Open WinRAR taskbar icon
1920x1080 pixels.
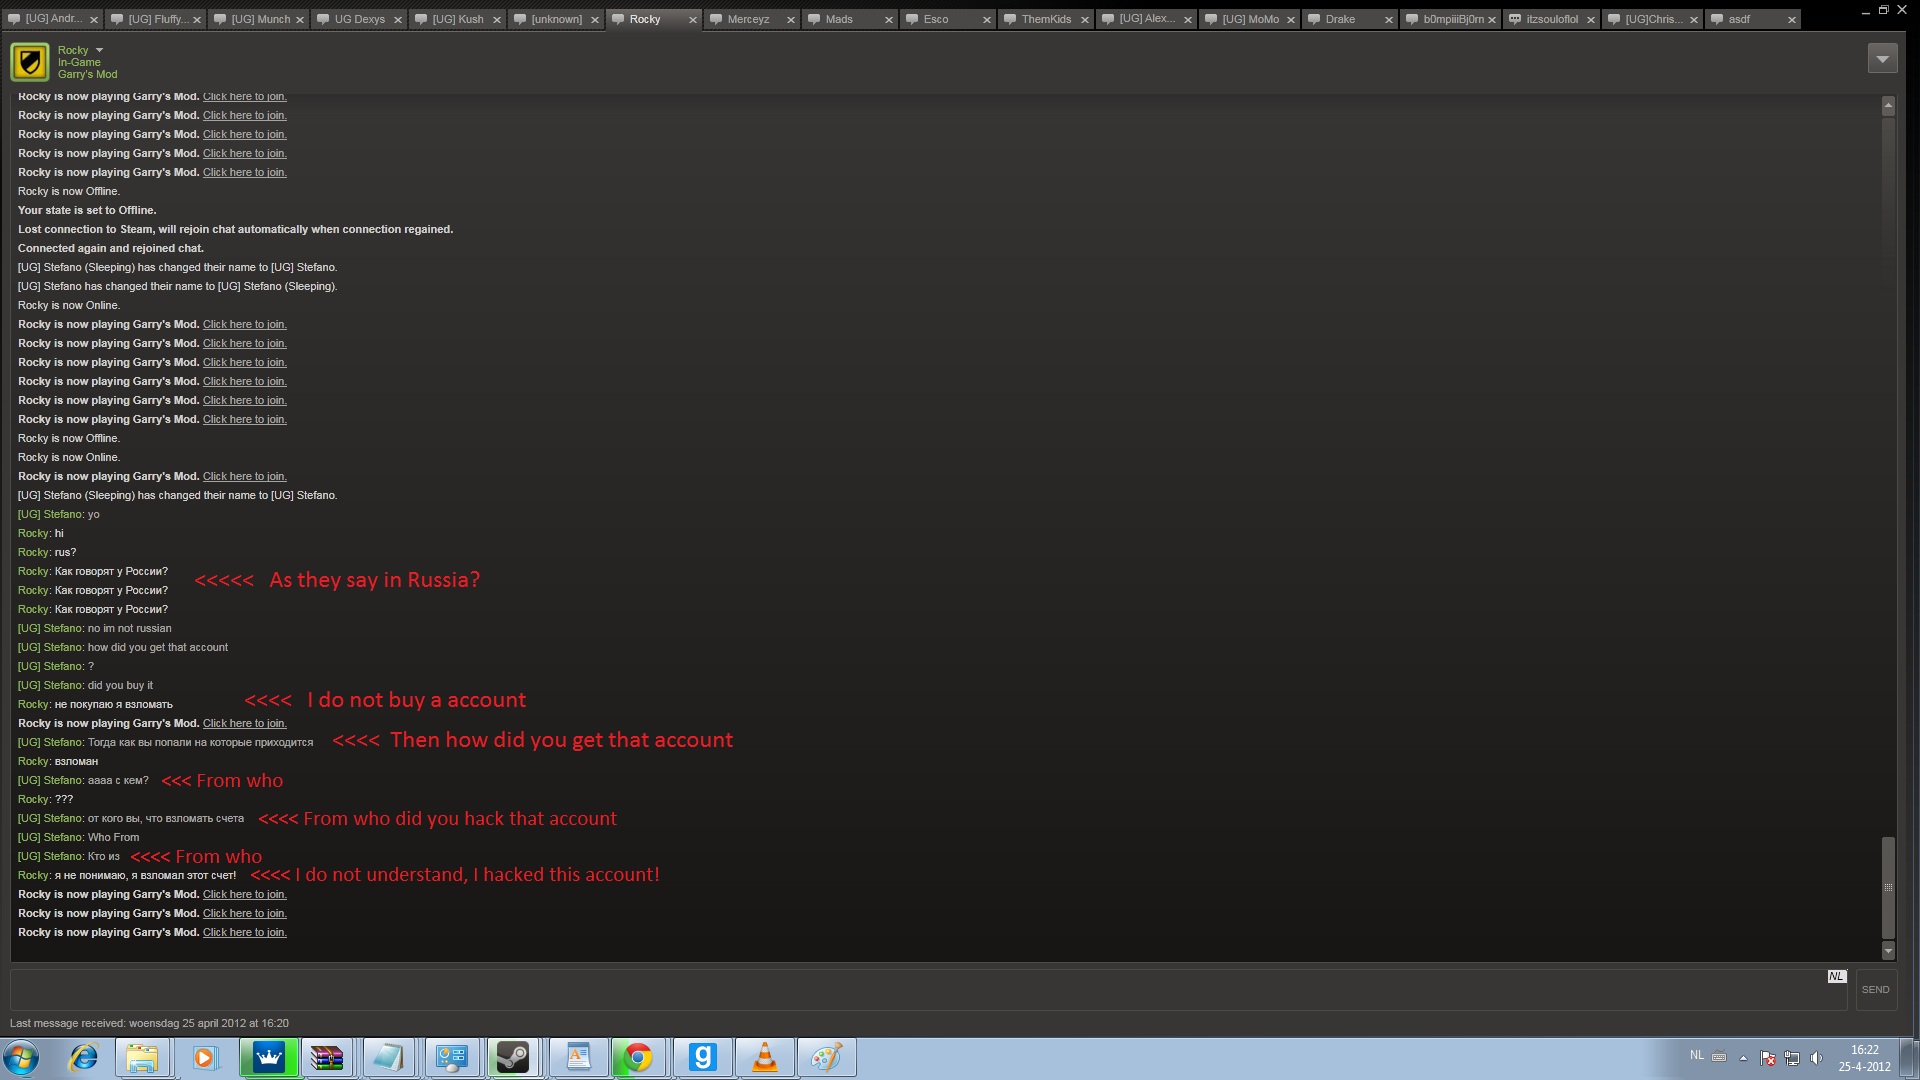tap(327, 1058)
